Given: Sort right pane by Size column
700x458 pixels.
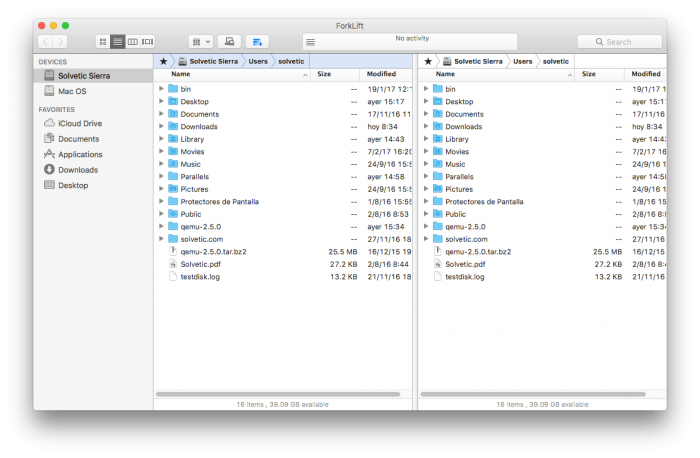Looking at the screenshot, I should 600,74.
